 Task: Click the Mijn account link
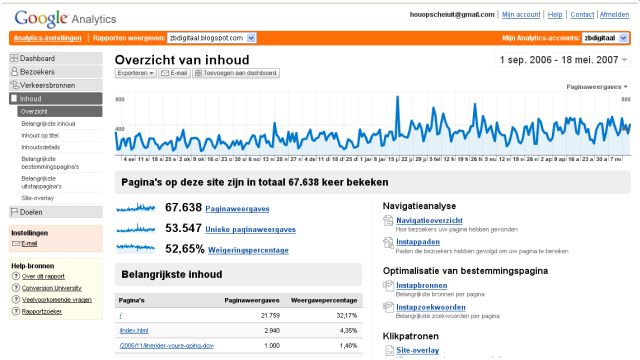click(521, 15)
